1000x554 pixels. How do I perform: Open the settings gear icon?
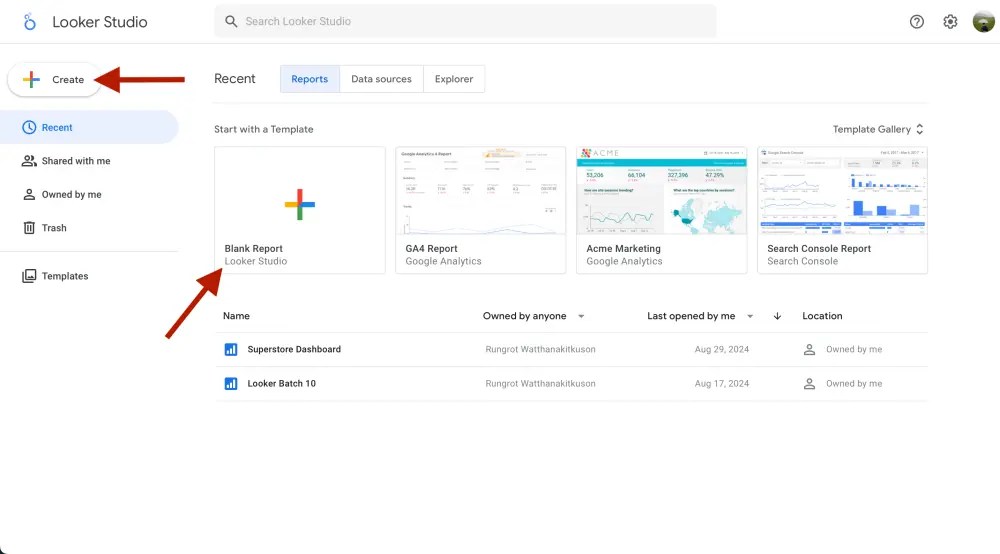(x=950, y=21)
